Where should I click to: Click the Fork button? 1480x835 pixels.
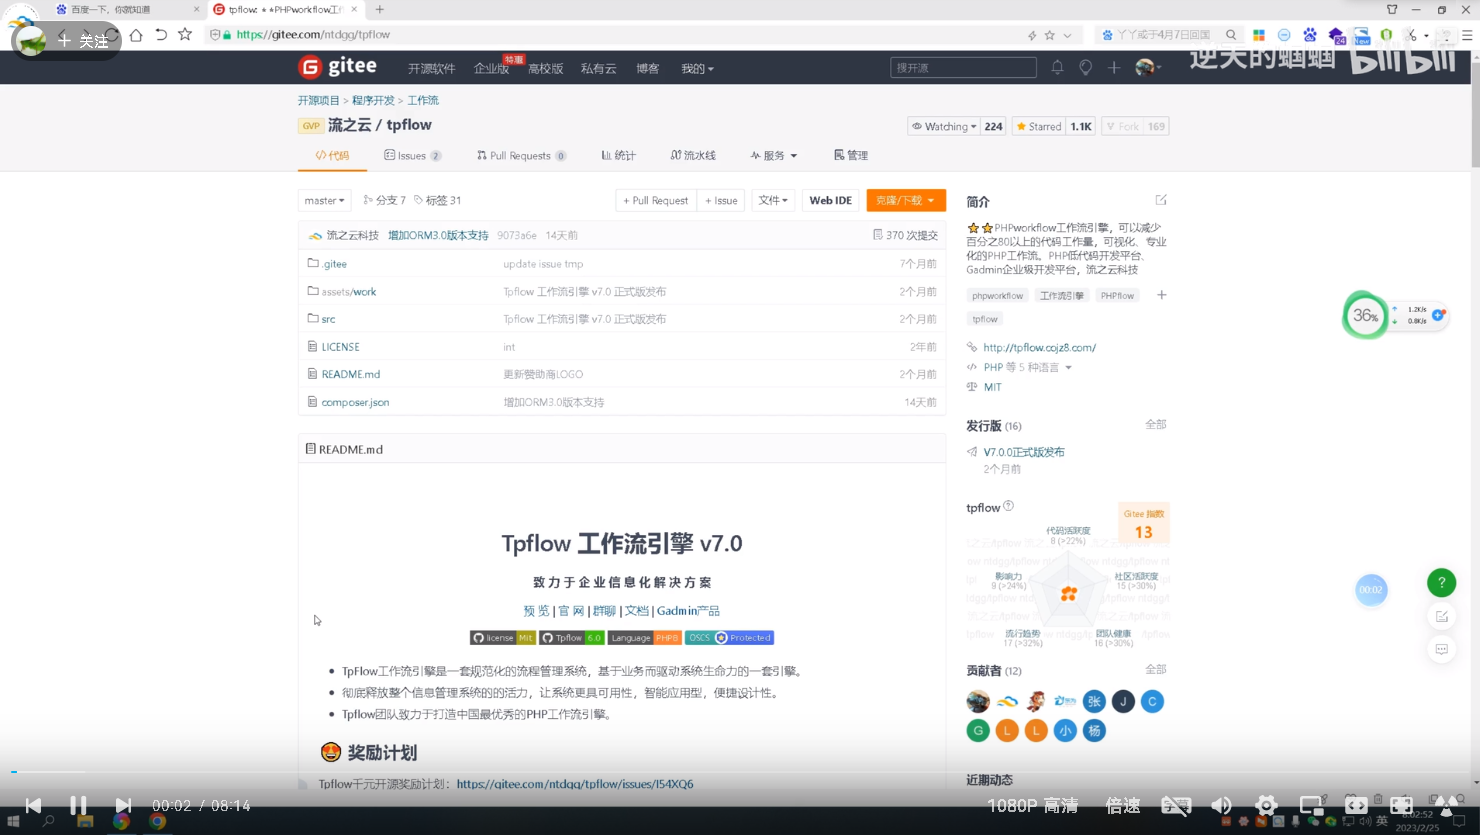coord(1122,126)
